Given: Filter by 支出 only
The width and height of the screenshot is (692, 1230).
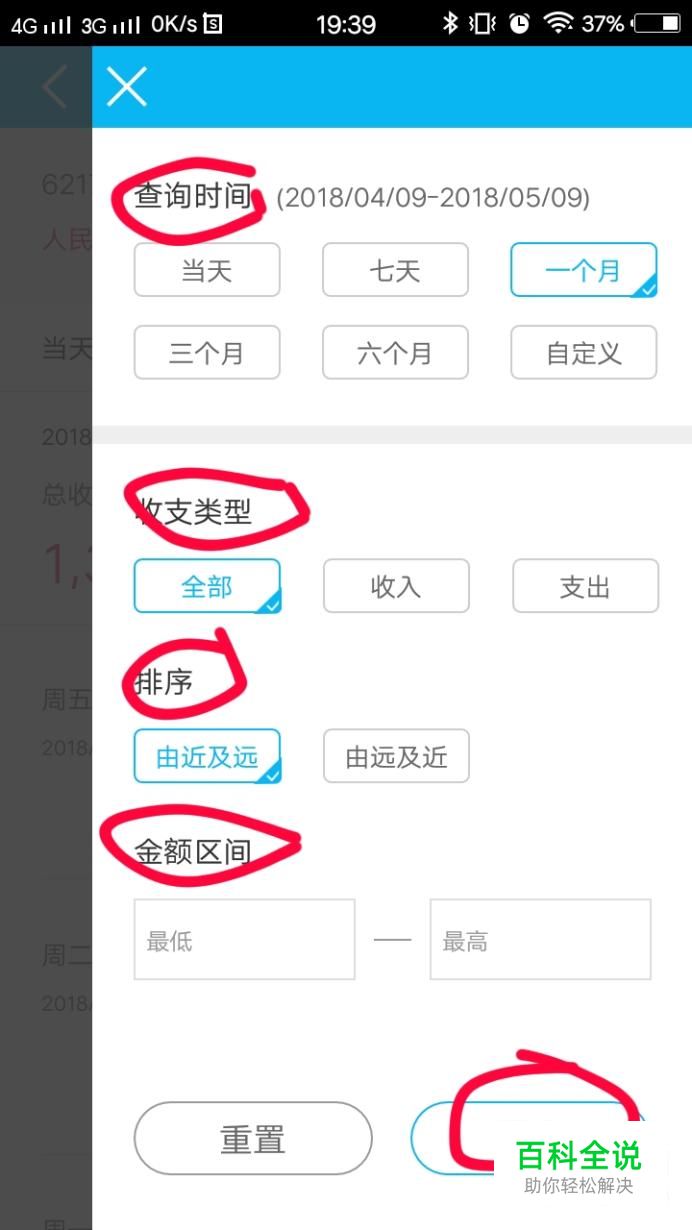Looking at the screenshot, I should (x=585, y=586).
